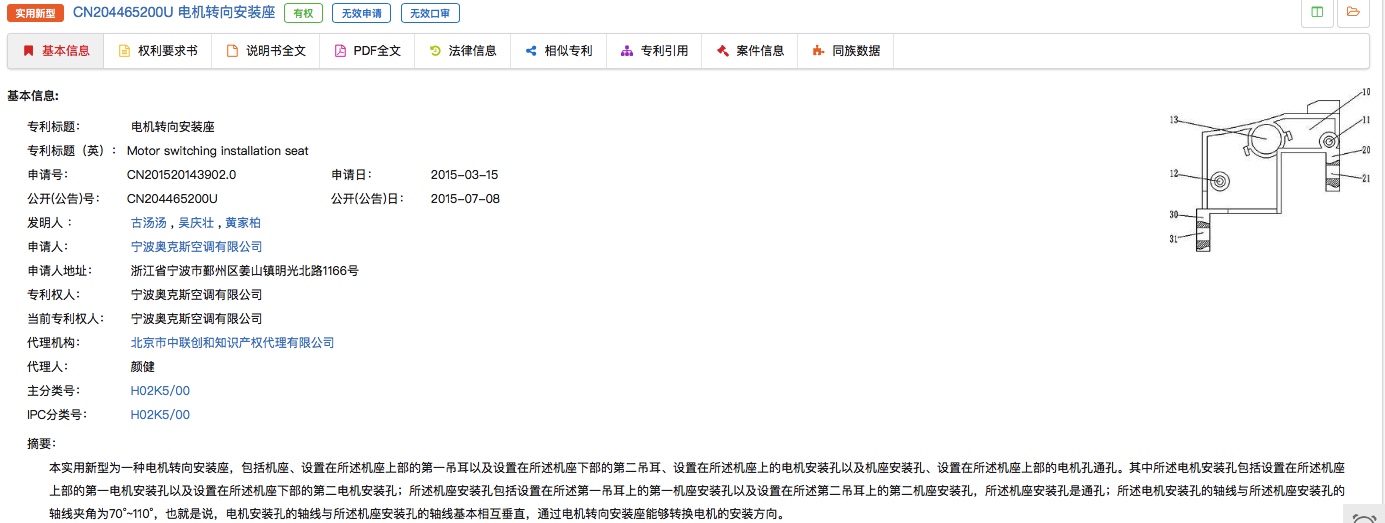Select English title Motor switching installation seat

click(x=218, y=151)
